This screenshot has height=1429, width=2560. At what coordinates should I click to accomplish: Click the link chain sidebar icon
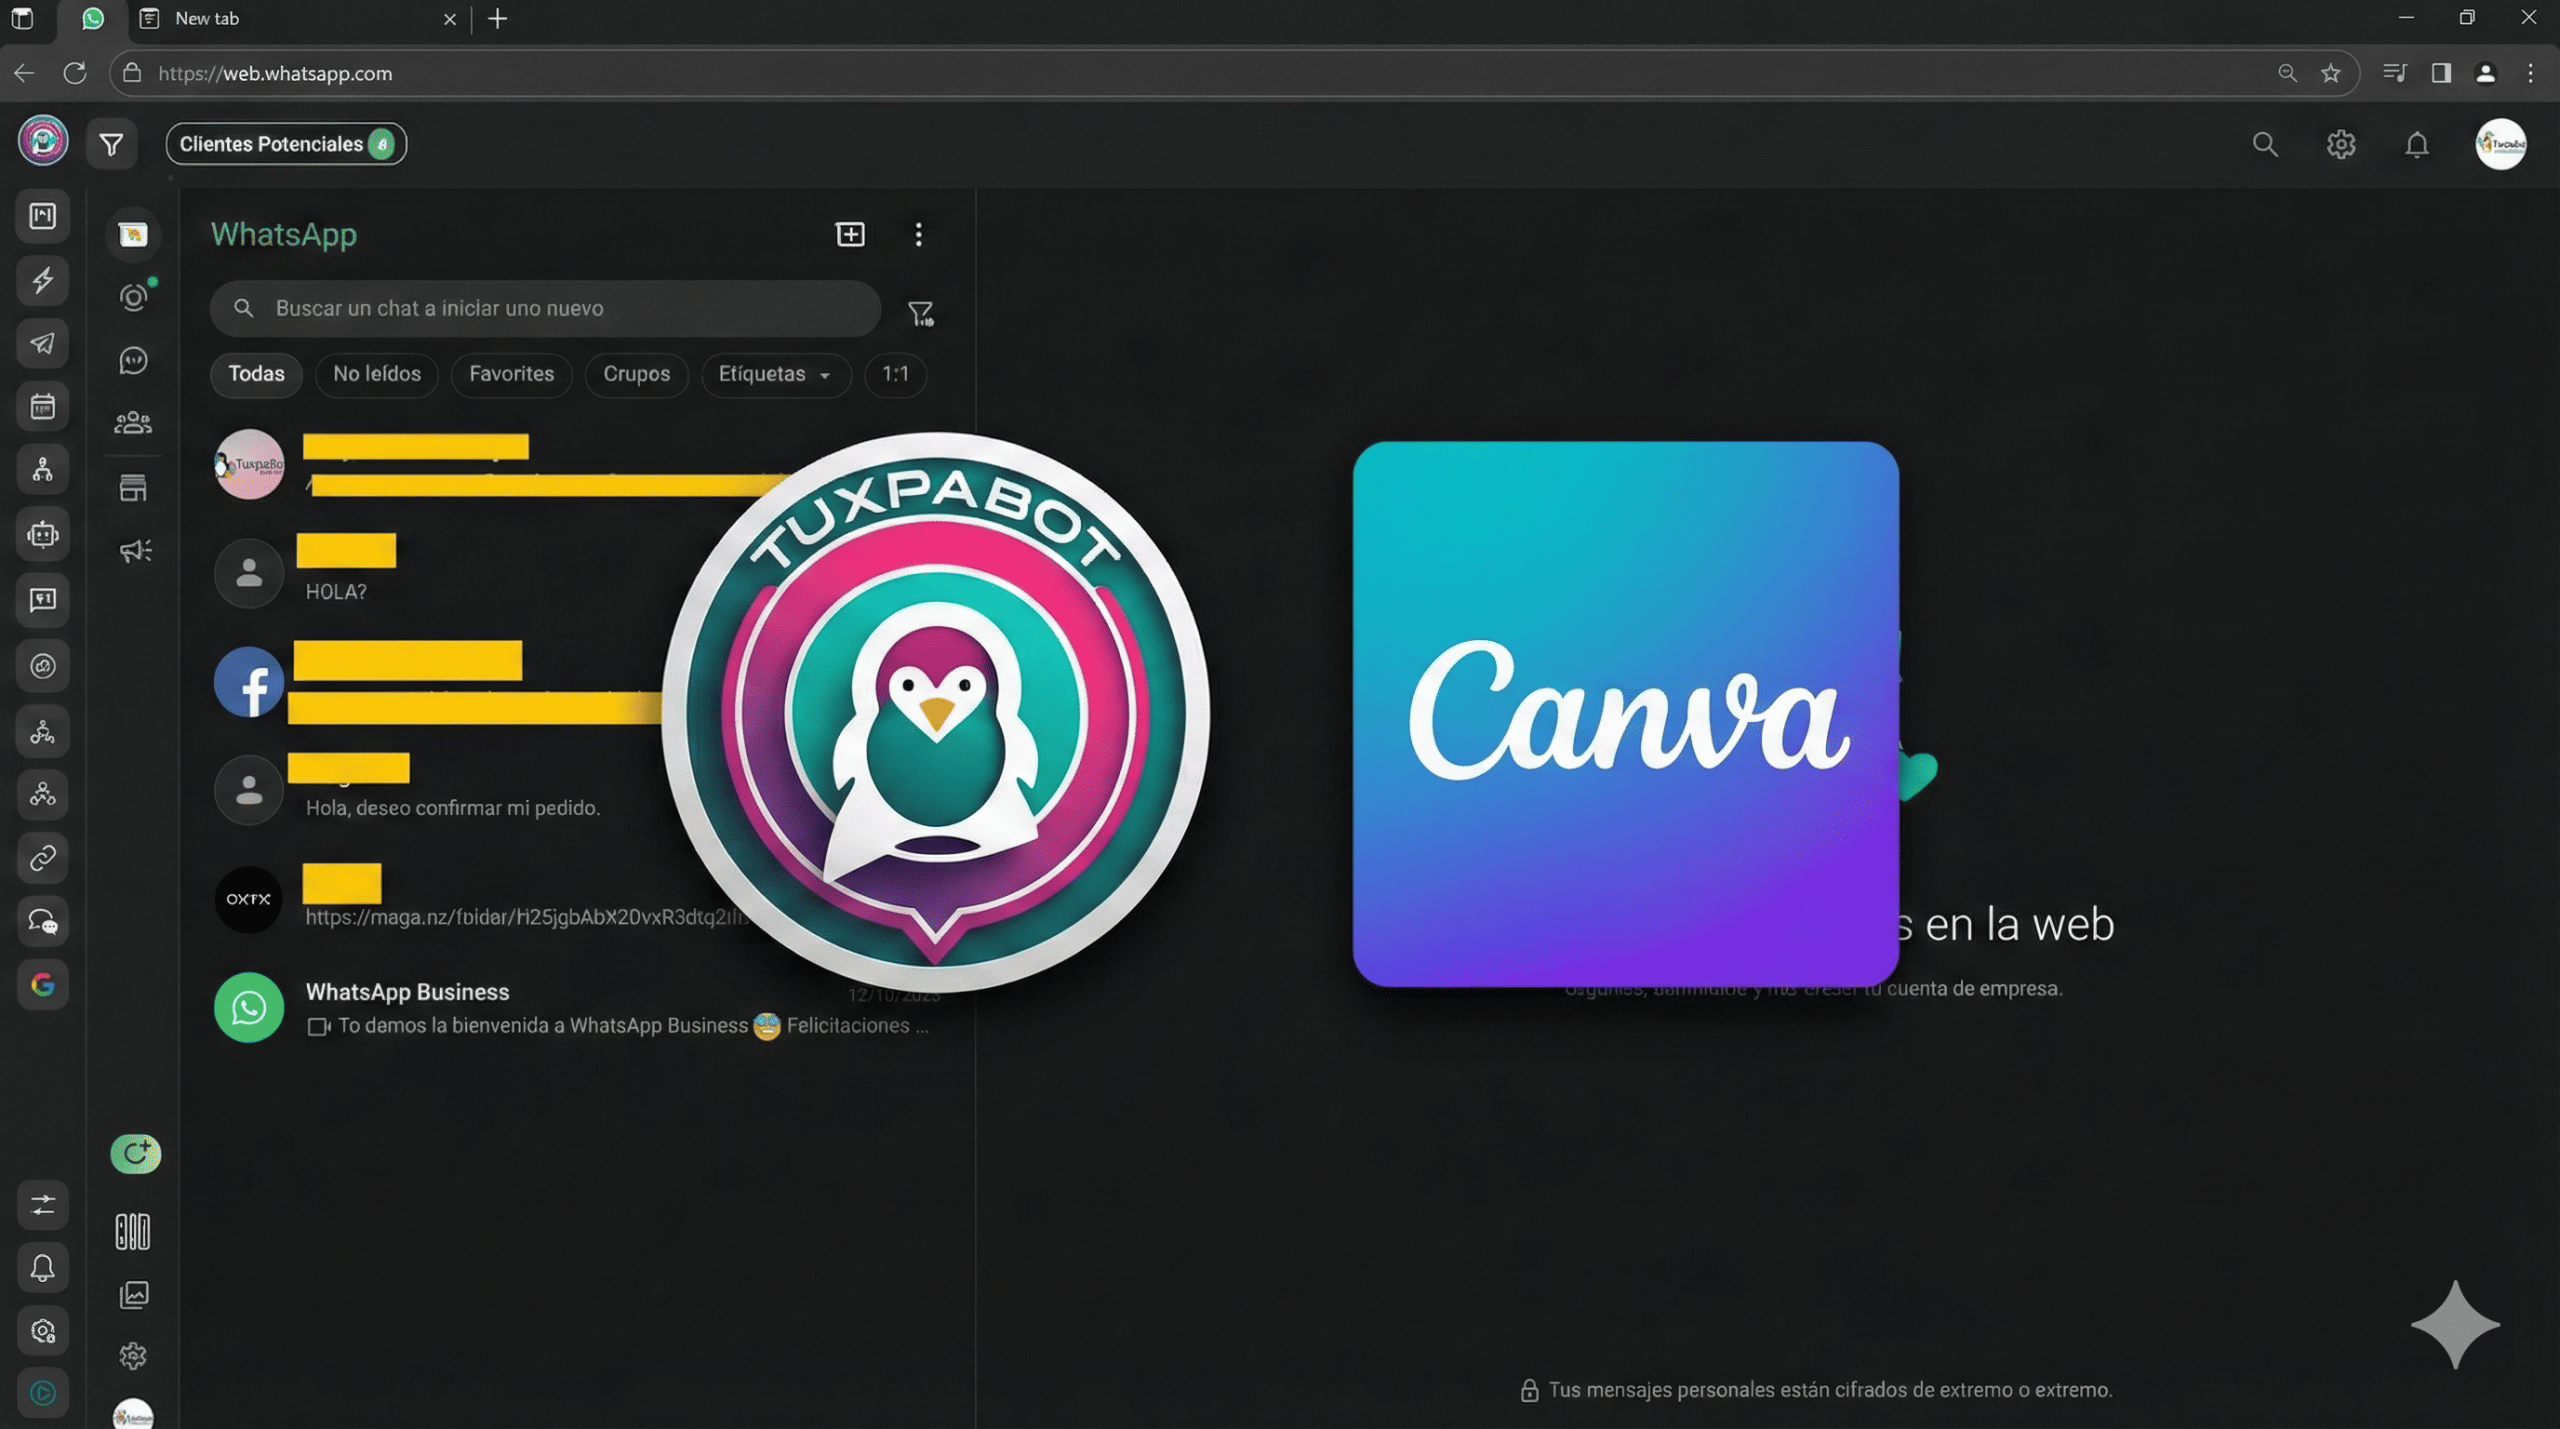[x=42, y=858]
